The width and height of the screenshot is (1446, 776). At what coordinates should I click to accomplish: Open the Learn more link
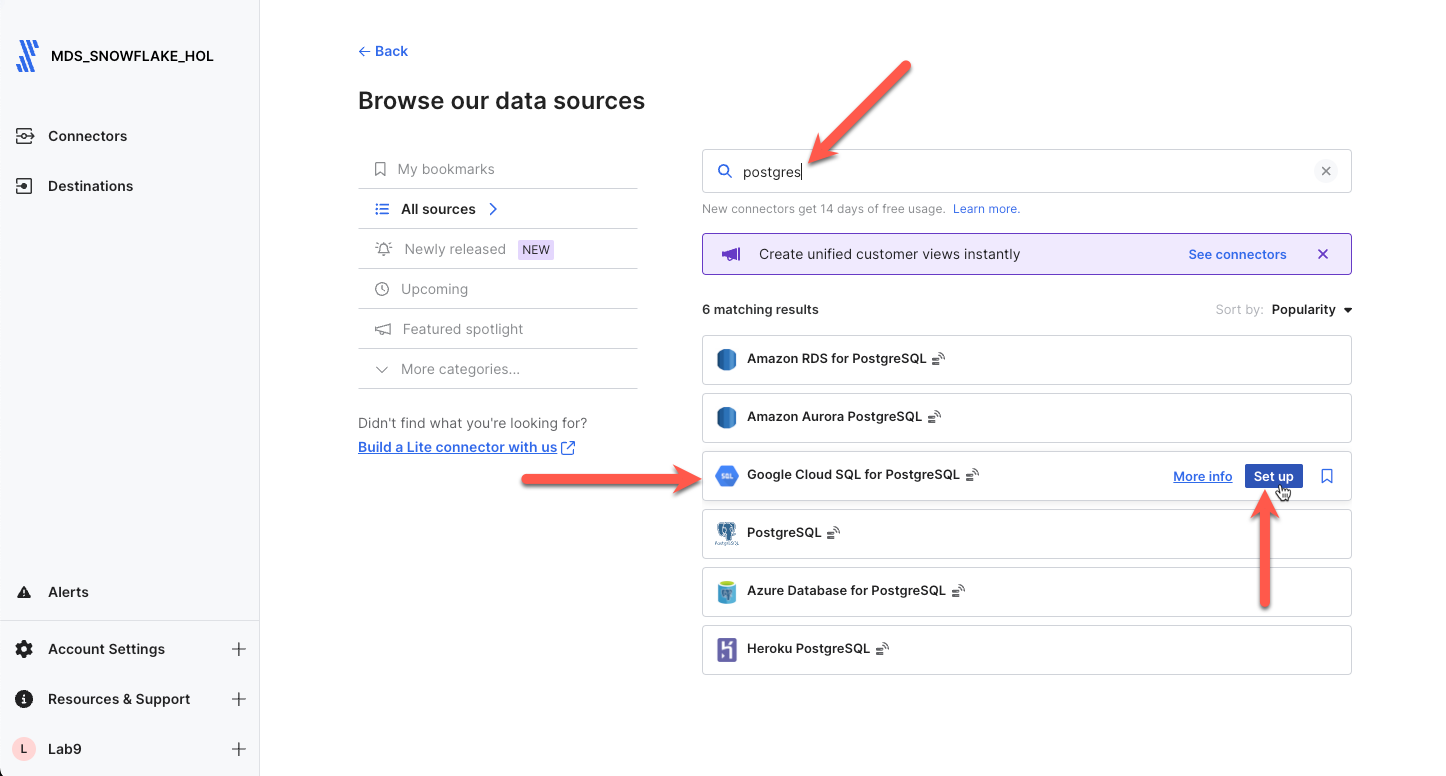[986, 209]
